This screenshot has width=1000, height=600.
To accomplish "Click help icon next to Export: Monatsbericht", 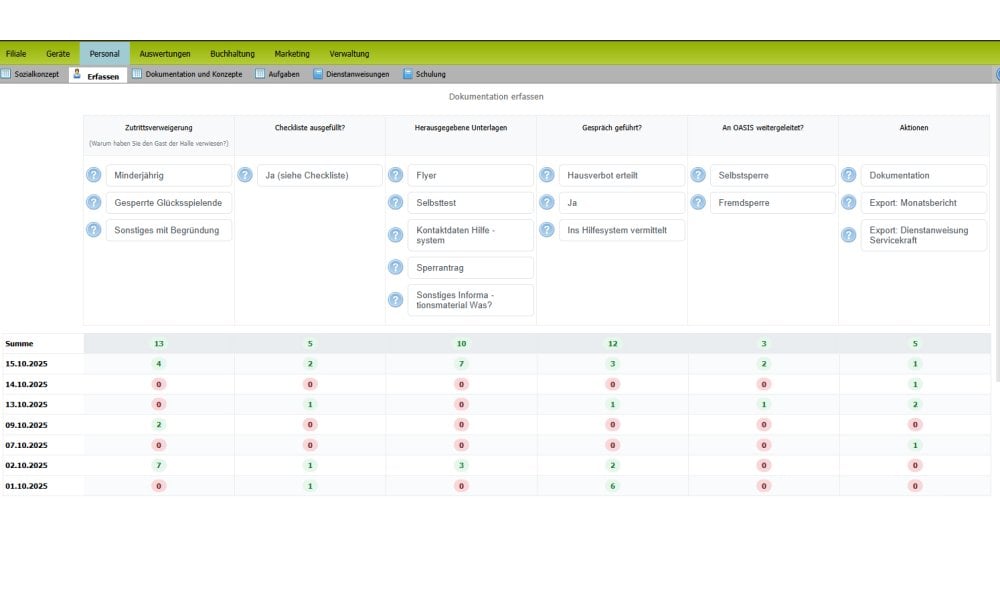I will click(848, 202).
